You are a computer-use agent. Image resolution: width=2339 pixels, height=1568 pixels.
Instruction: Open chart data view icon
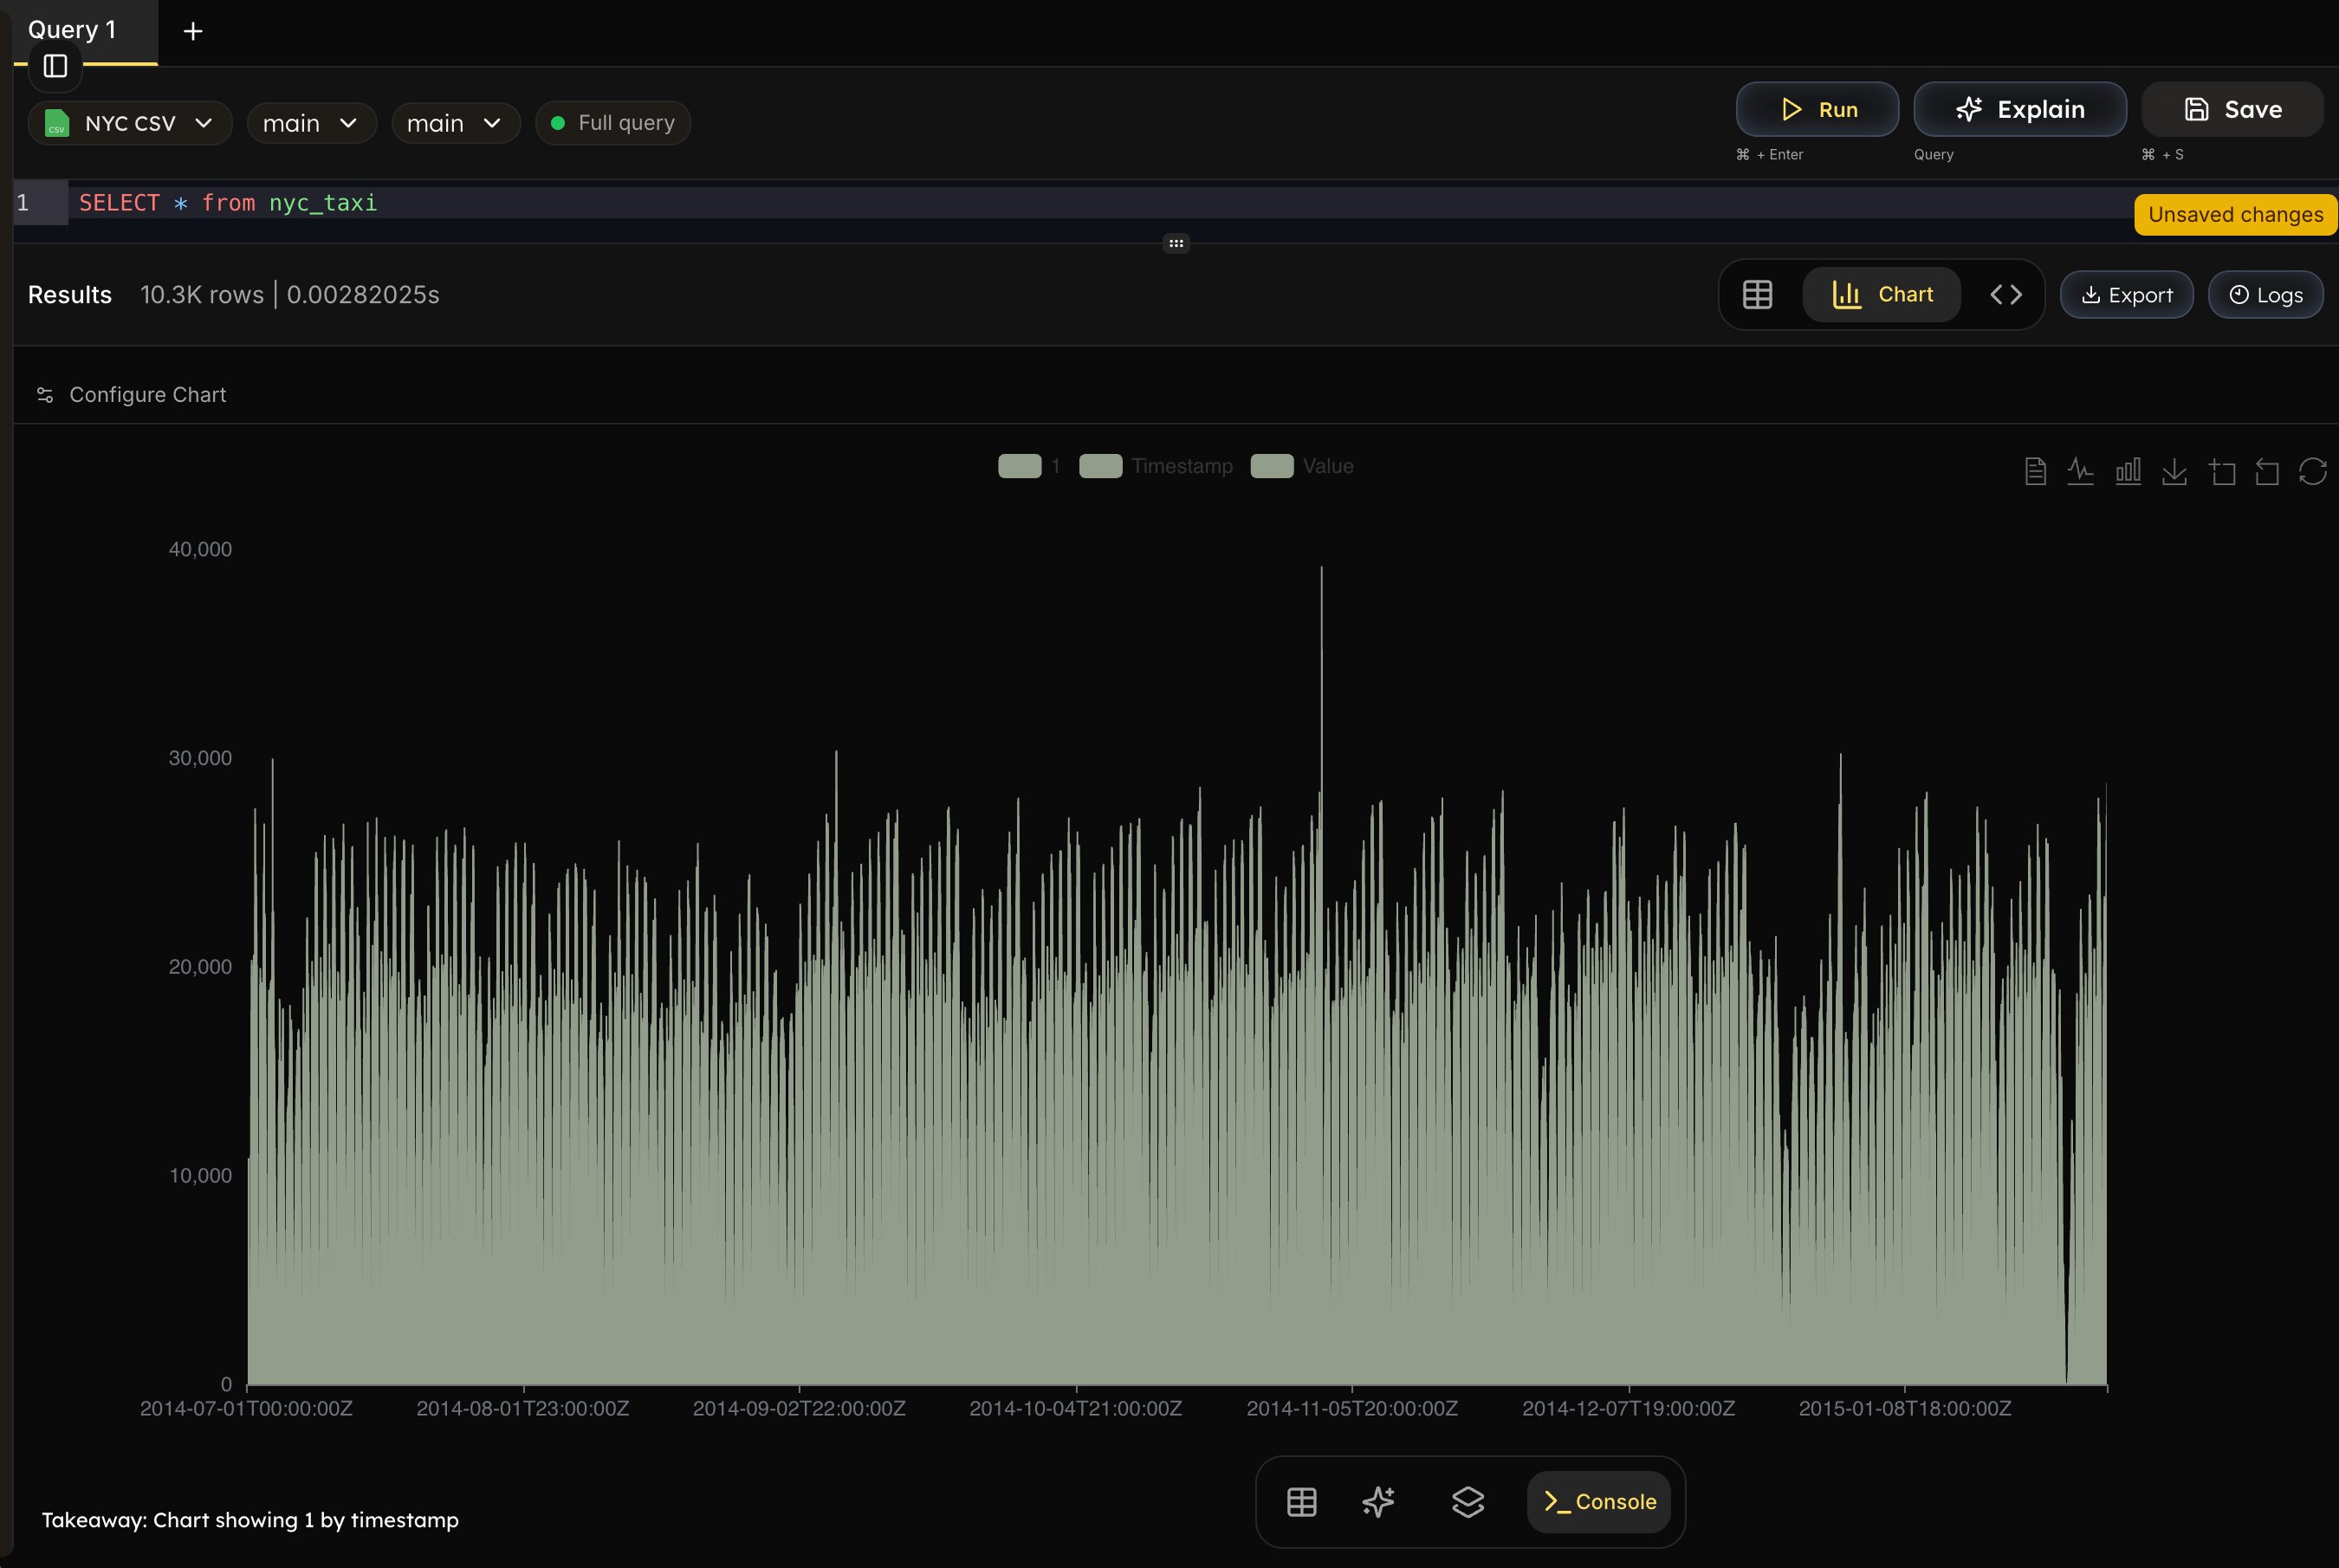2035,471
